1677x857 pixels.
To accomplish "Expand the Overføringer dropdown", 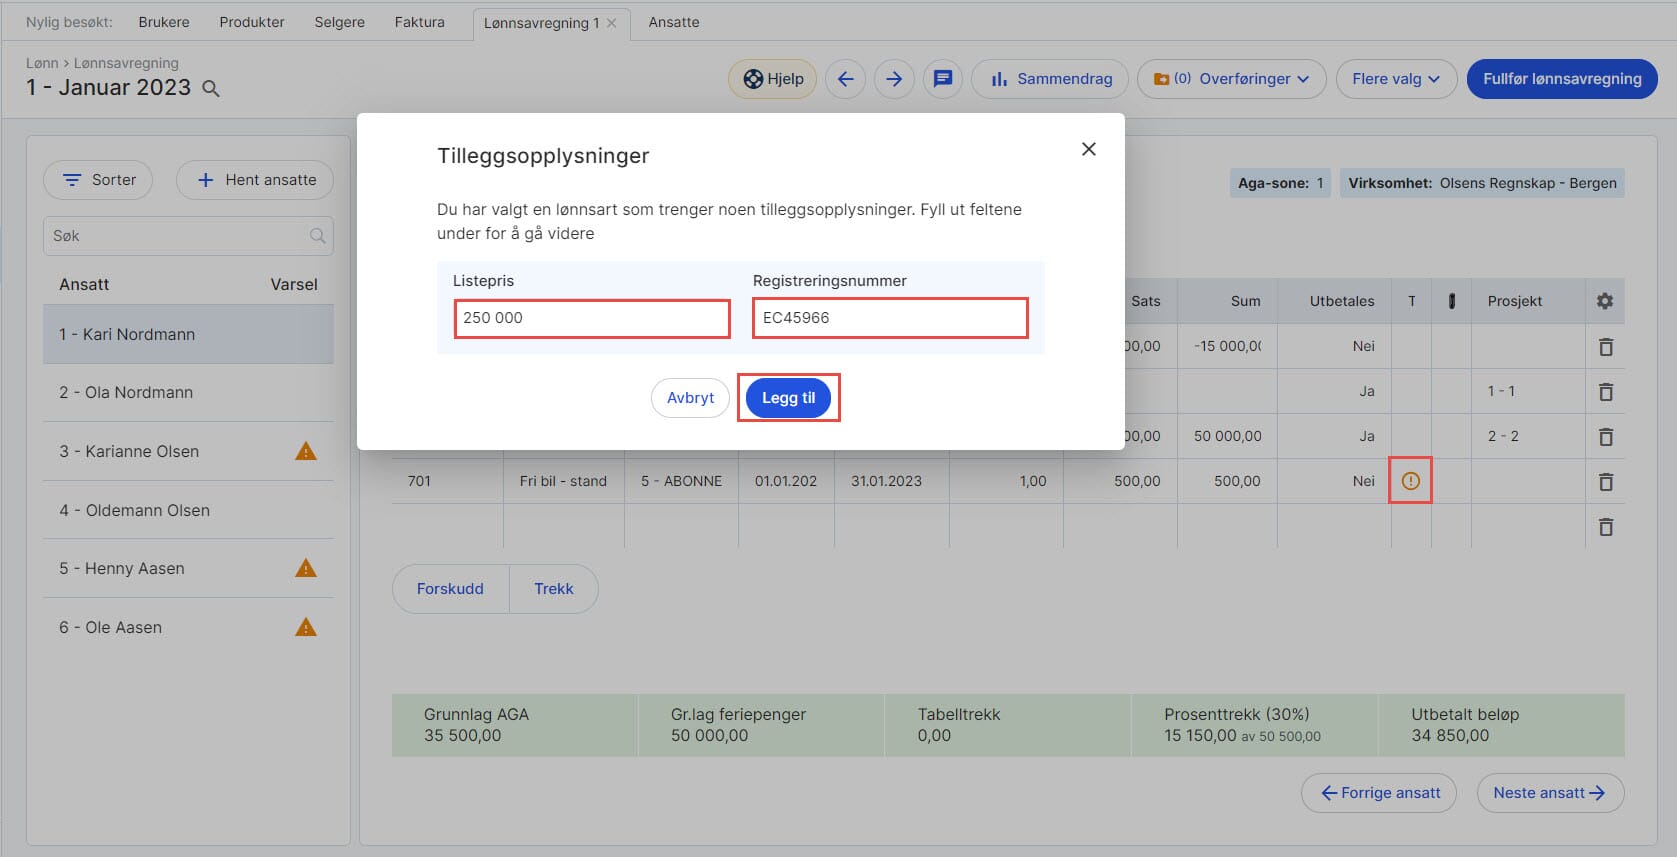I will click(x=1231, y=79).
